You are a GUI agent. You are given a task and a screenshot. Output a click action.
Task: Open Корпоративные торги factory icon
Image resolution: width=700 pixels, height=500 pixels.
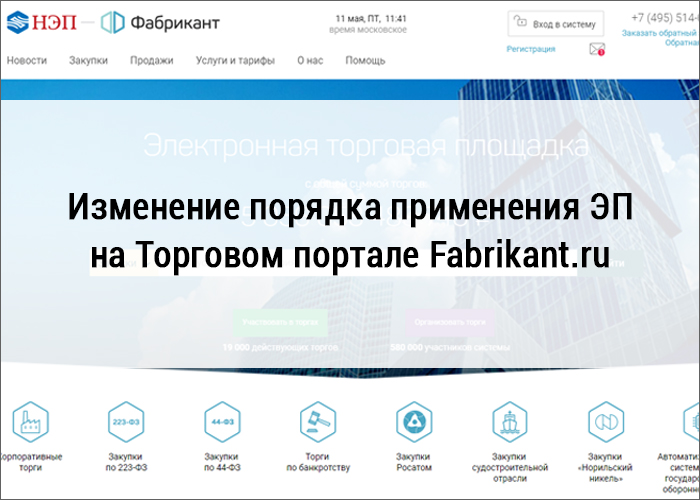click(29, 421)
